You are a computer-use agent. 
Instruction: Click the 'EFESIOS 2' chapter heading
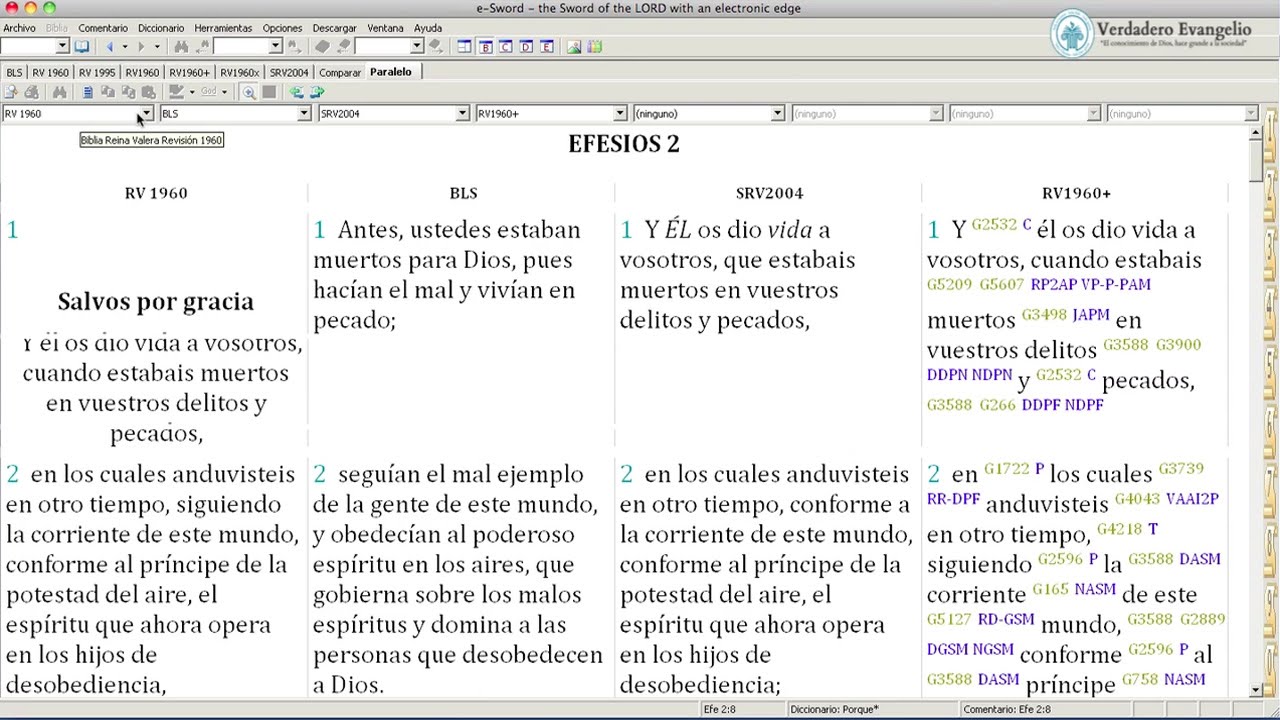click(624, 144)
